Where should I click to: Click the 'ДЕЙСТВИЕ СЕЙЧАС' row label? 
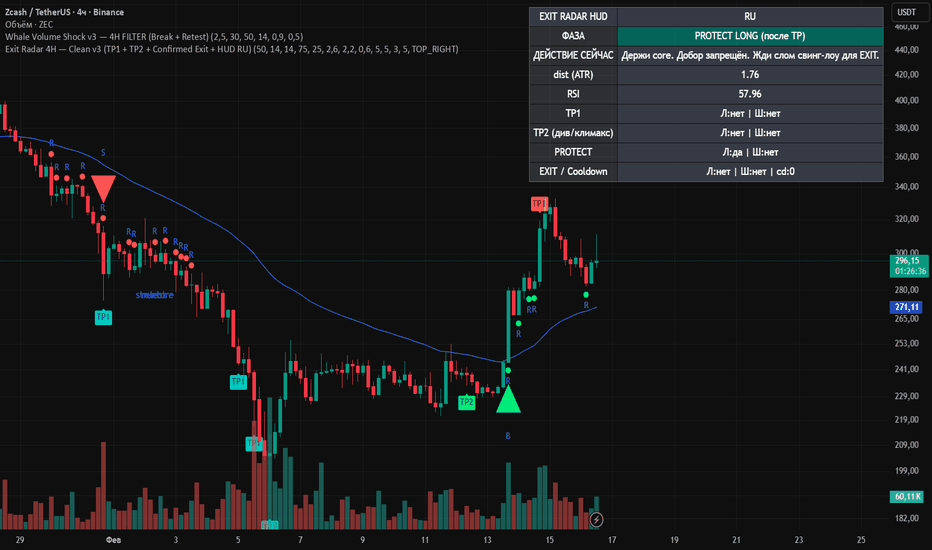coord(574,55)
